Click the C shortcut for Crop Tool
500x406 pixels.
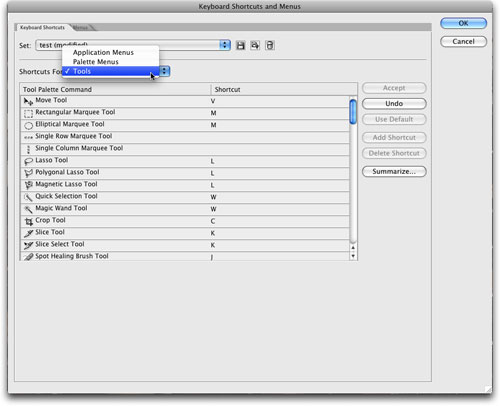pos(213,221)
